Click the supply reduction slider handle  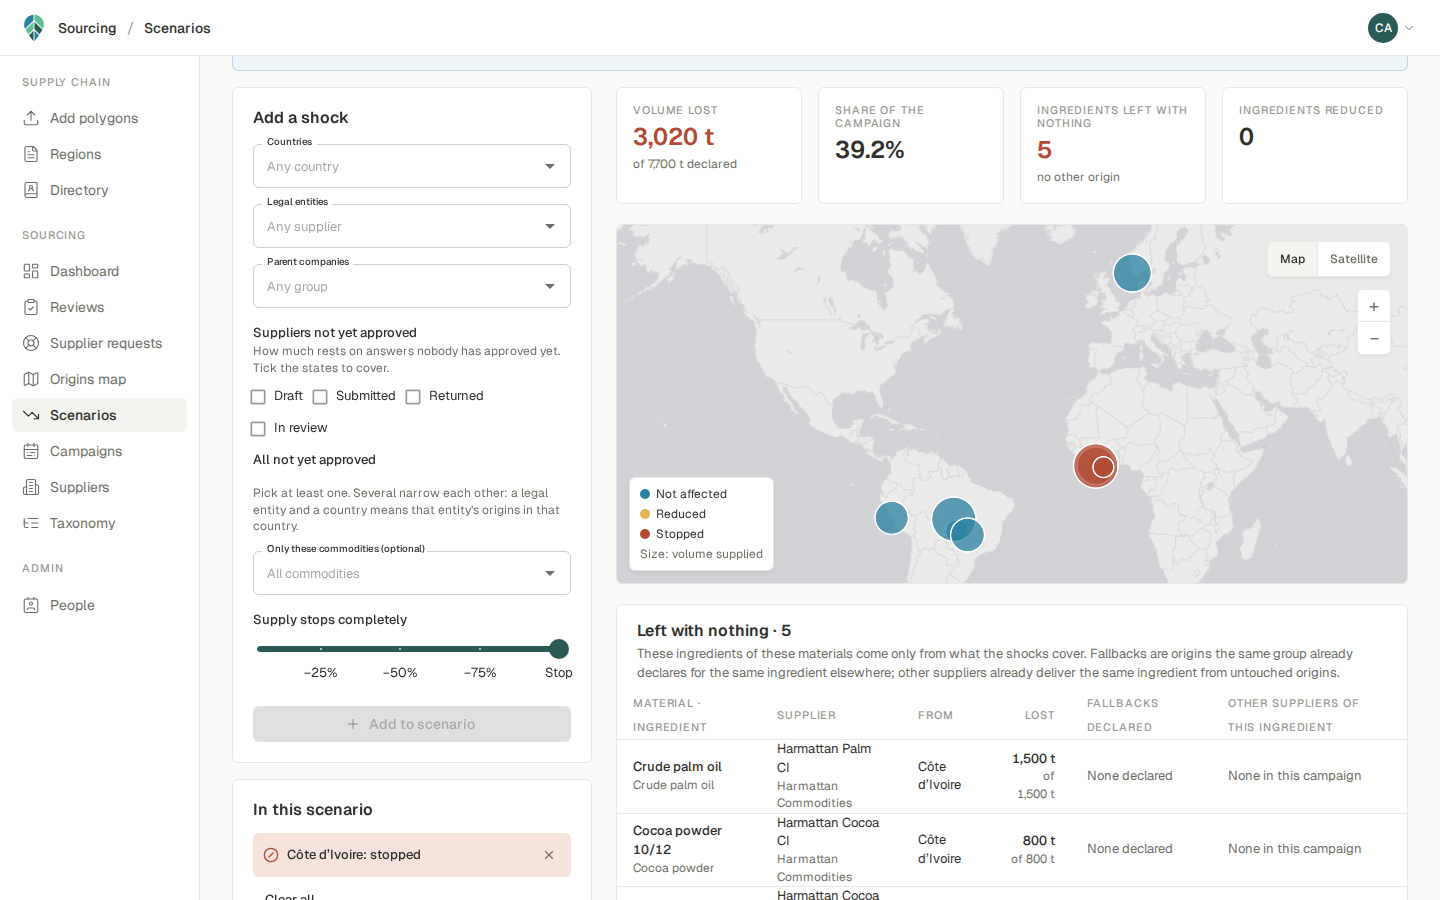click(x=559, y=649)
